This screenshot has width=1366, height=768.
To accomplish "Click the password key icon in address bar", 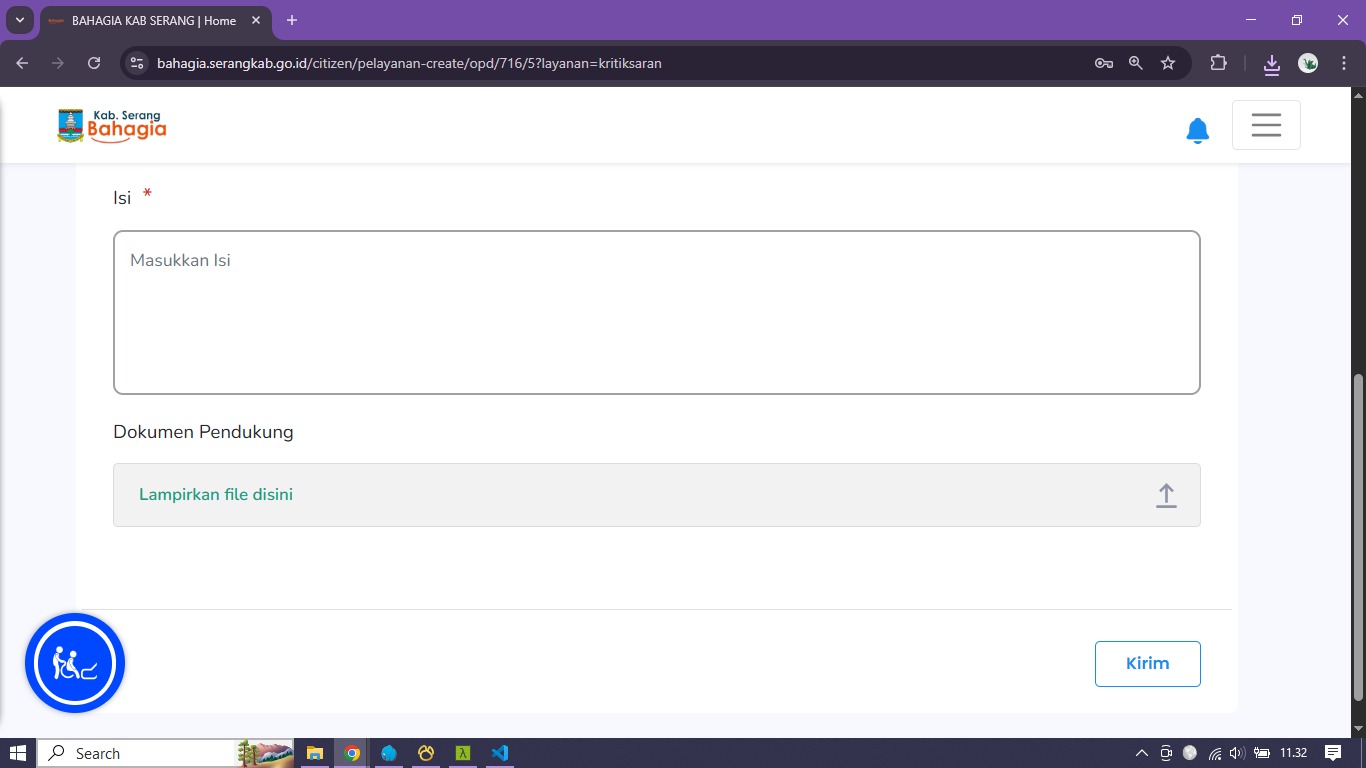I will (1104, 63).
